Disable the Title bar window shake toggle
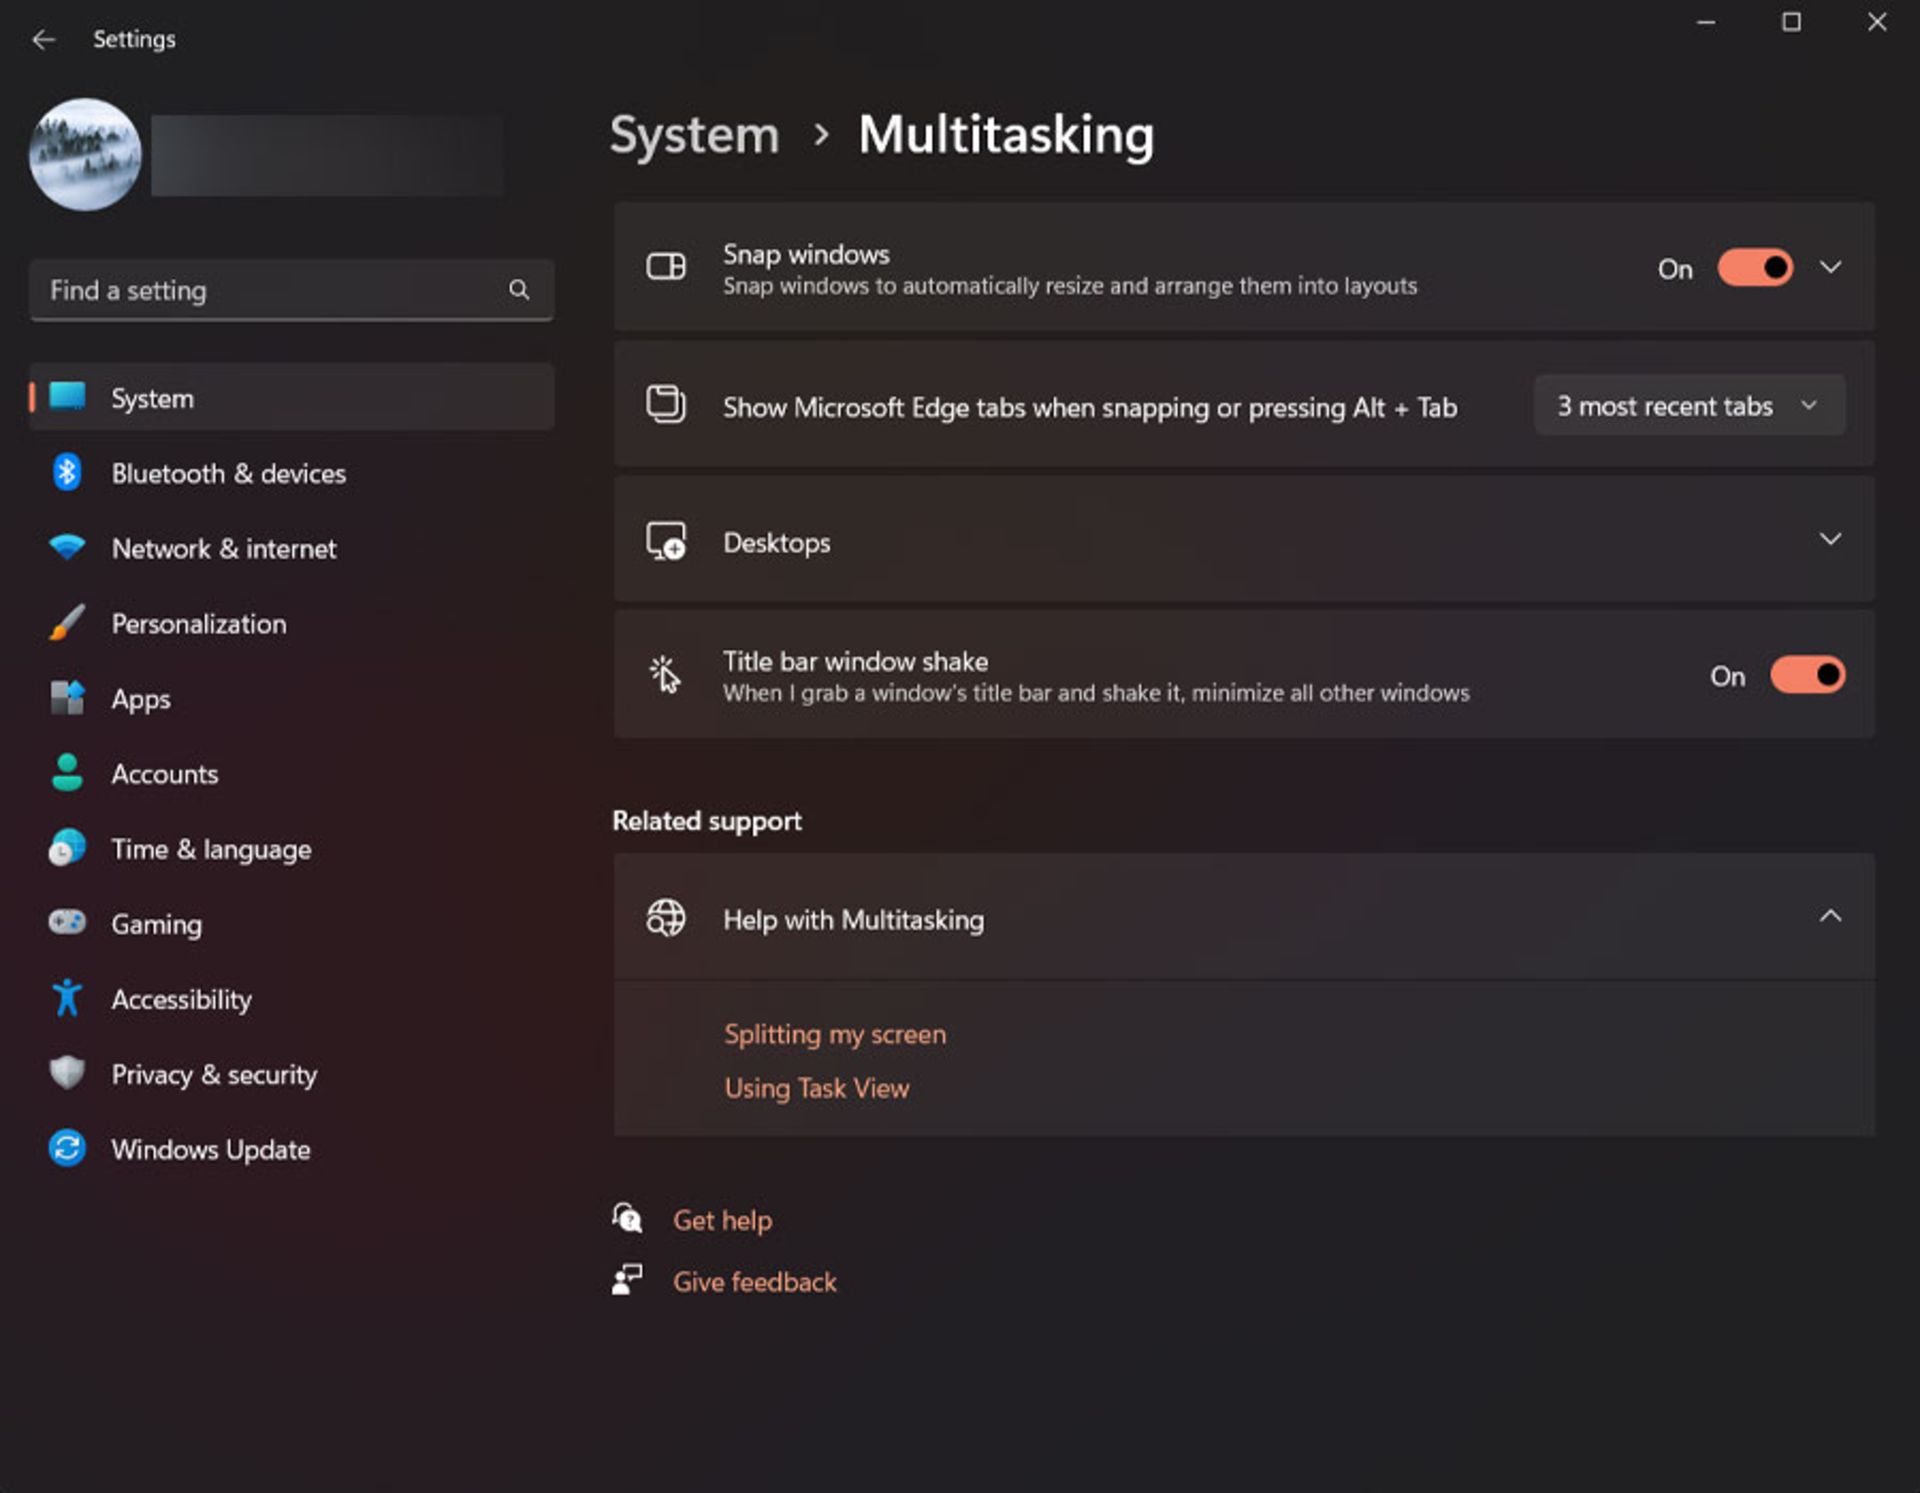1920x1493 pixels. click(x=1807, y=675)
